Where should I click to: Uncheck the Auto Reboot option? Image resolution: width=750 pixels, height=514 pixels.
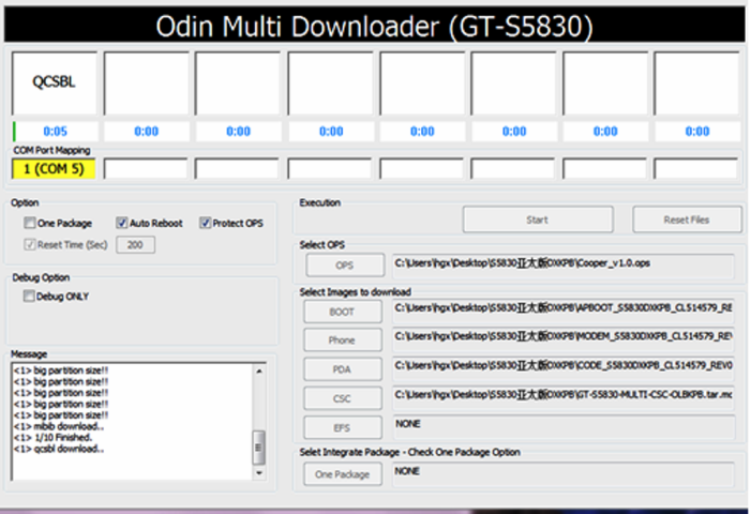tap(121, 223)
